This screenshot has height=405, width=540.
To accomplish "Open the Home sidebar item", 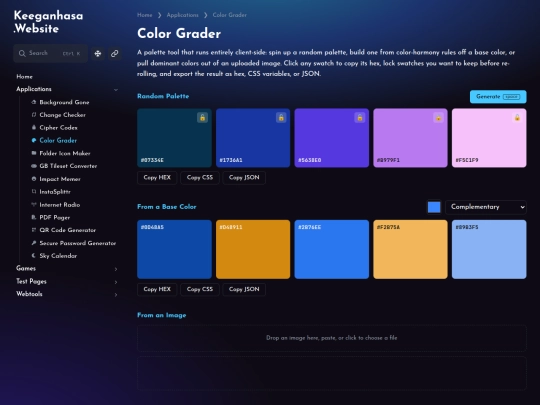I will (24, 76).
